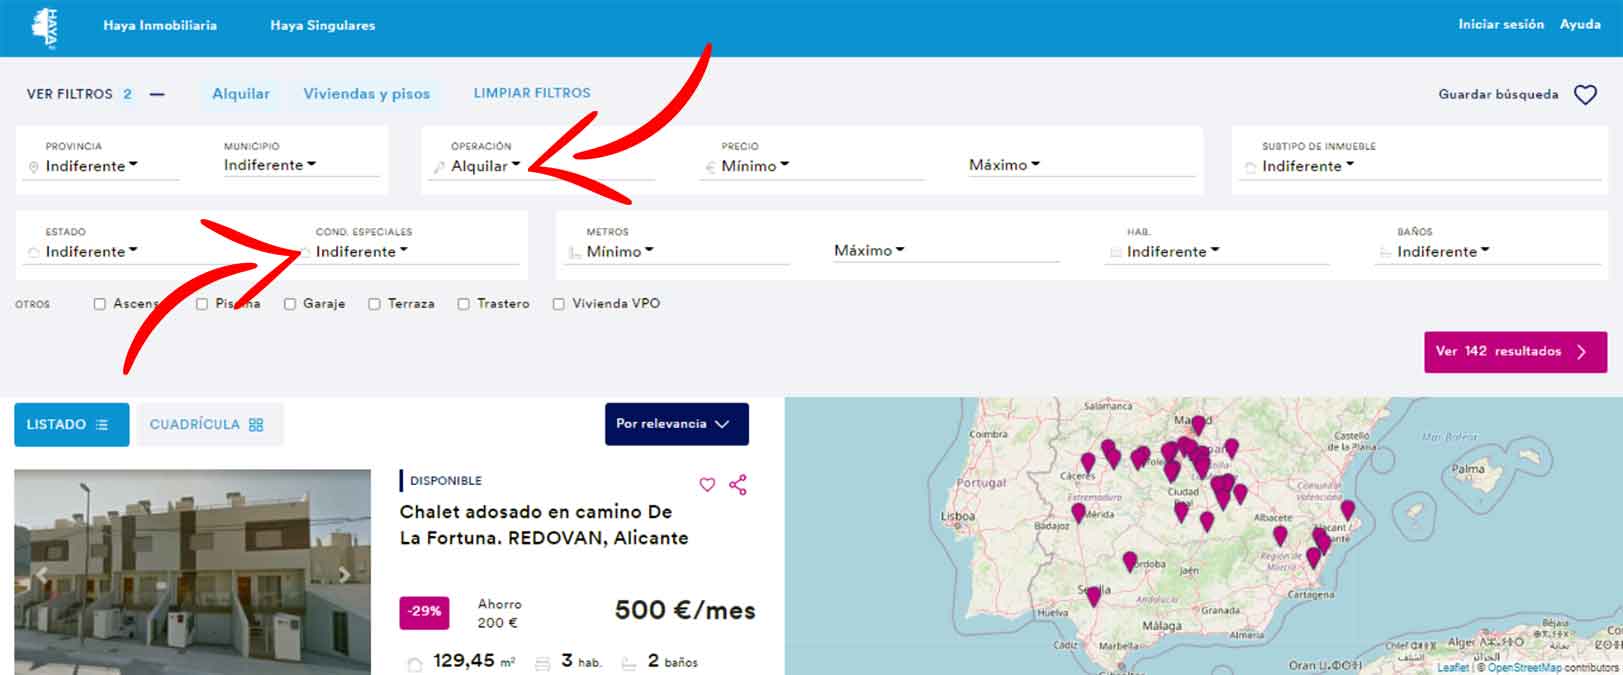This screenshot has height=675, width=1623.
Task: Open the Baños dropdown
Action: click(x=1443, y=252)
